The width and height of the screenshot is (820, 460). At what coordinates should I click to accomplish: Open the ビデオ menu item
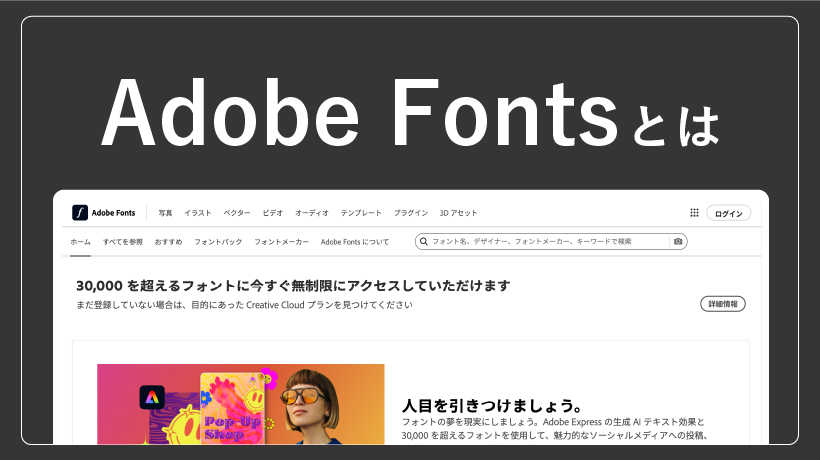(272, 213)
